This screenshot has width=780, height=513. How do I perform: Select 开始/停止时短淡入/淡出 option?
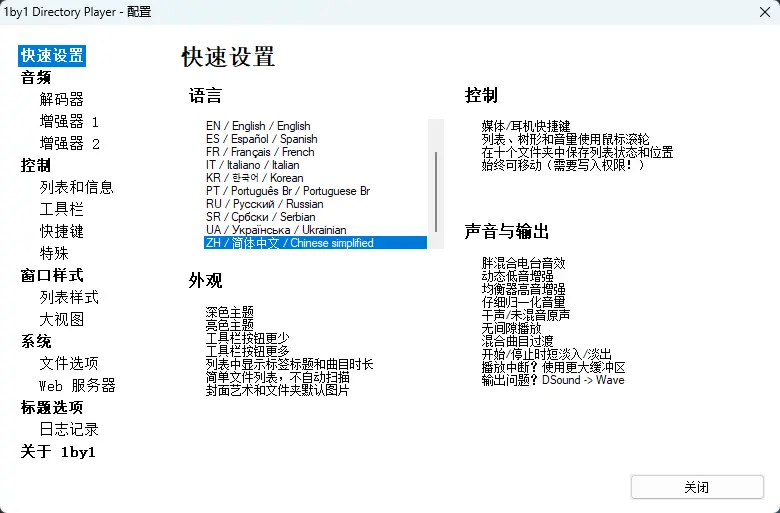pos(547,354)
